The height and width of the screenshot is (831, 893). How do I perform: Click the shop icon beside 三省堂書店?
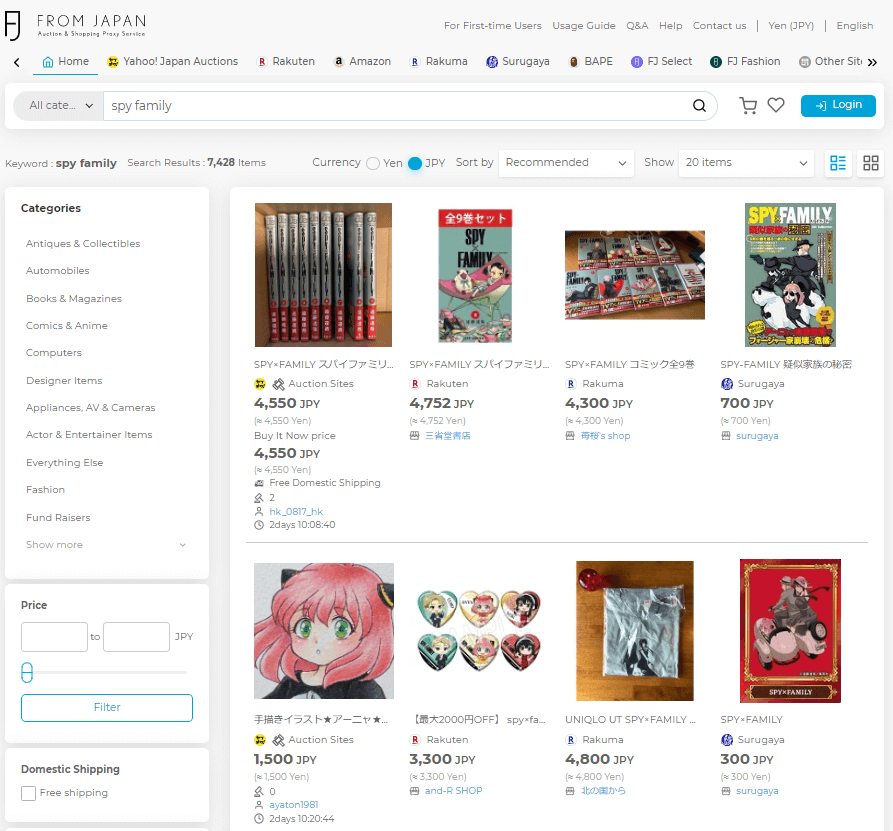(x=415, y=436)
